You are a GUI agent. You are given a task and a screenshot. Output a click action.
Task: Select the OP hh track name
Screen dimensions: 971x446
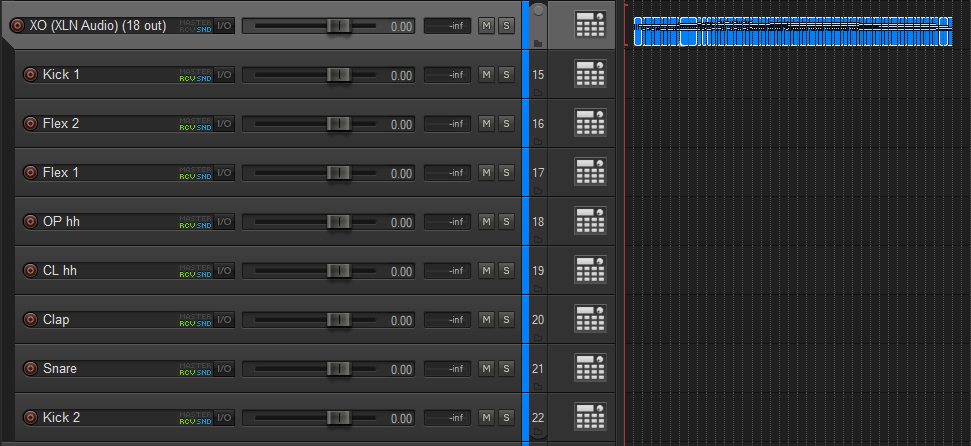tap(61, 222)
